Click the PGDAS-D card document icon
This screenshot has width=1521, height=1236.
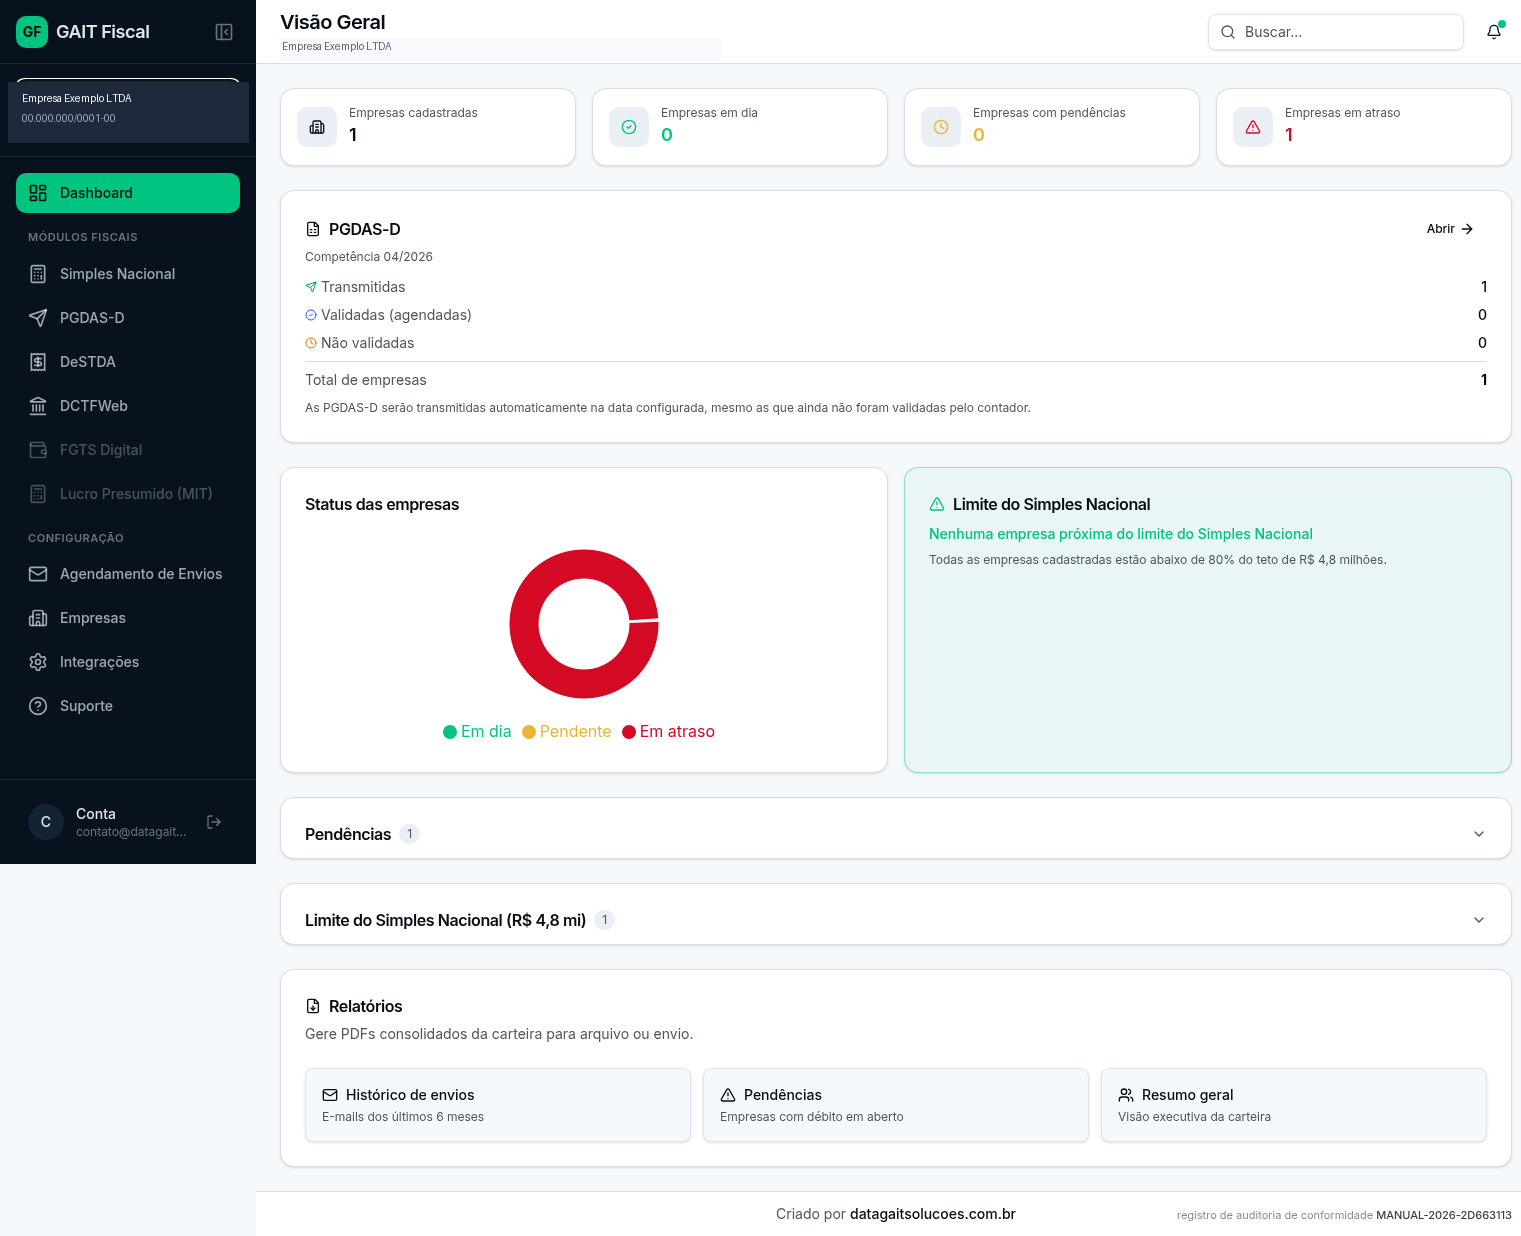pyautogui.click(x=313, y=229)
